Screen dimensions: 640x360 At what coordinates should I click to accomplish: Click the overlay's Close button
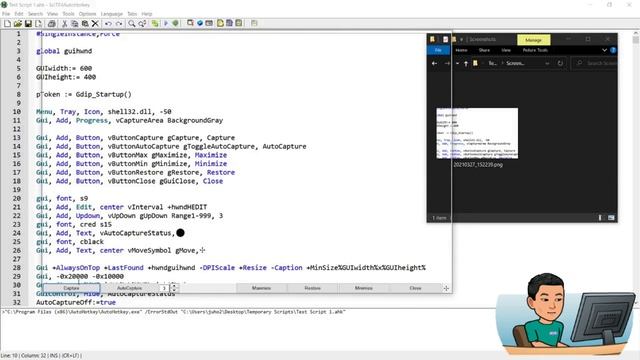pos(415,288)
